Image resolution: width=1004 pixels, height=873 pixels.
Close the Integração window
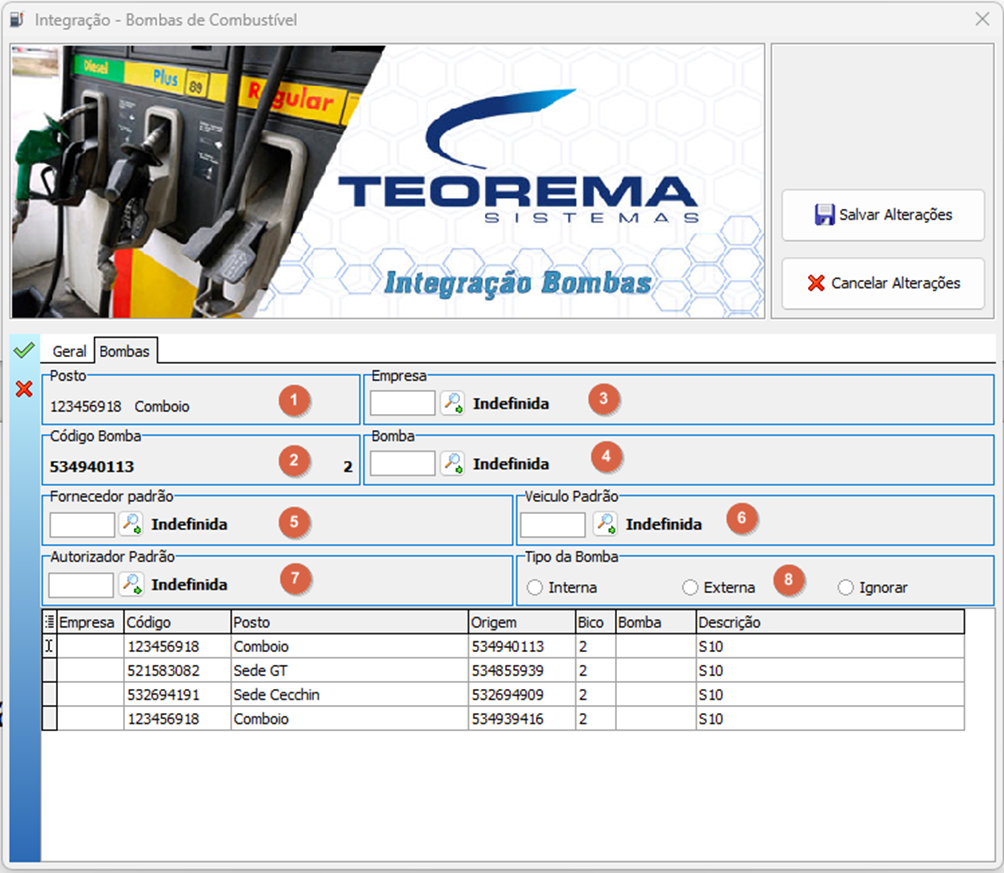982,19
